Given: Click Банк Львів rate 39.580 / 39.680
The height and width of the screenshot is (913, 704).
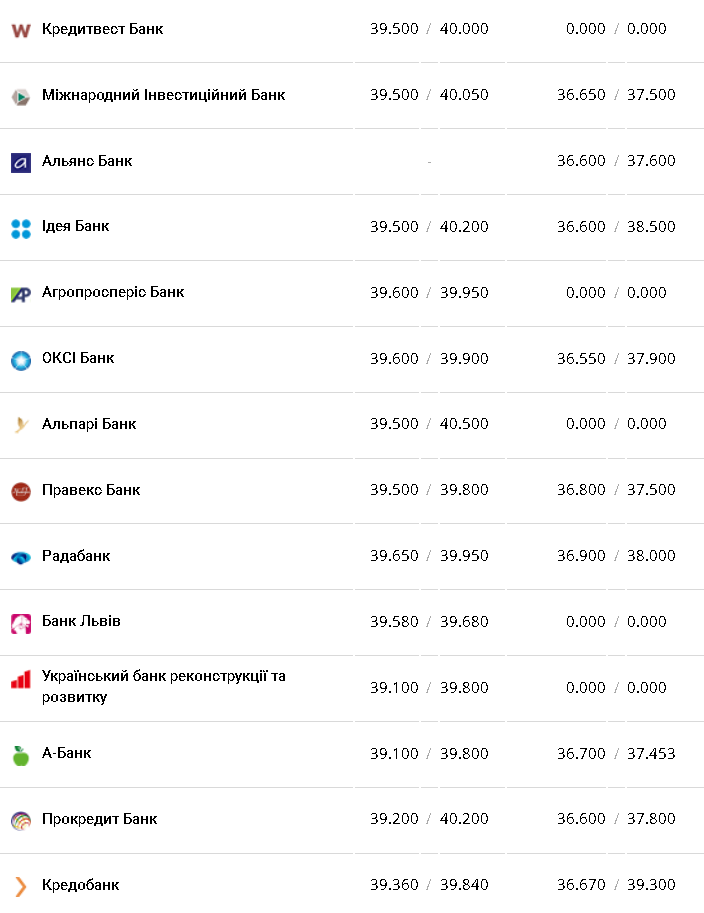Looking at the screenshot, I should point(429,622).
